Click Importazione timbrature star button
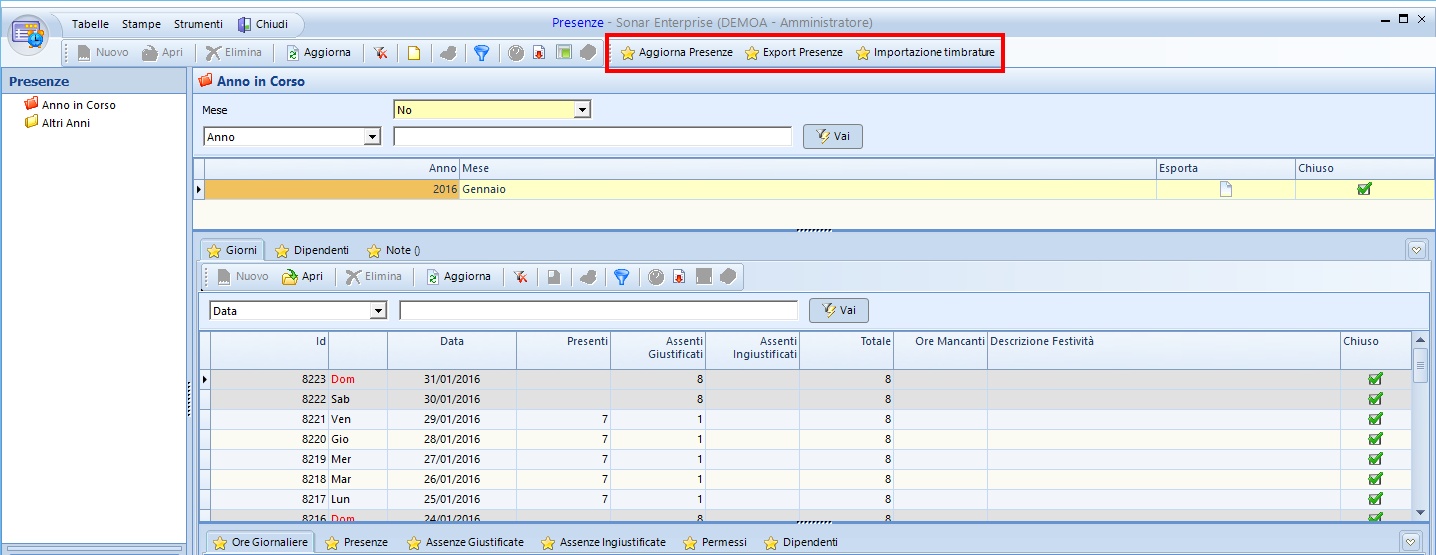Viewport: 1436px width, 555px height. click(924, 53)
